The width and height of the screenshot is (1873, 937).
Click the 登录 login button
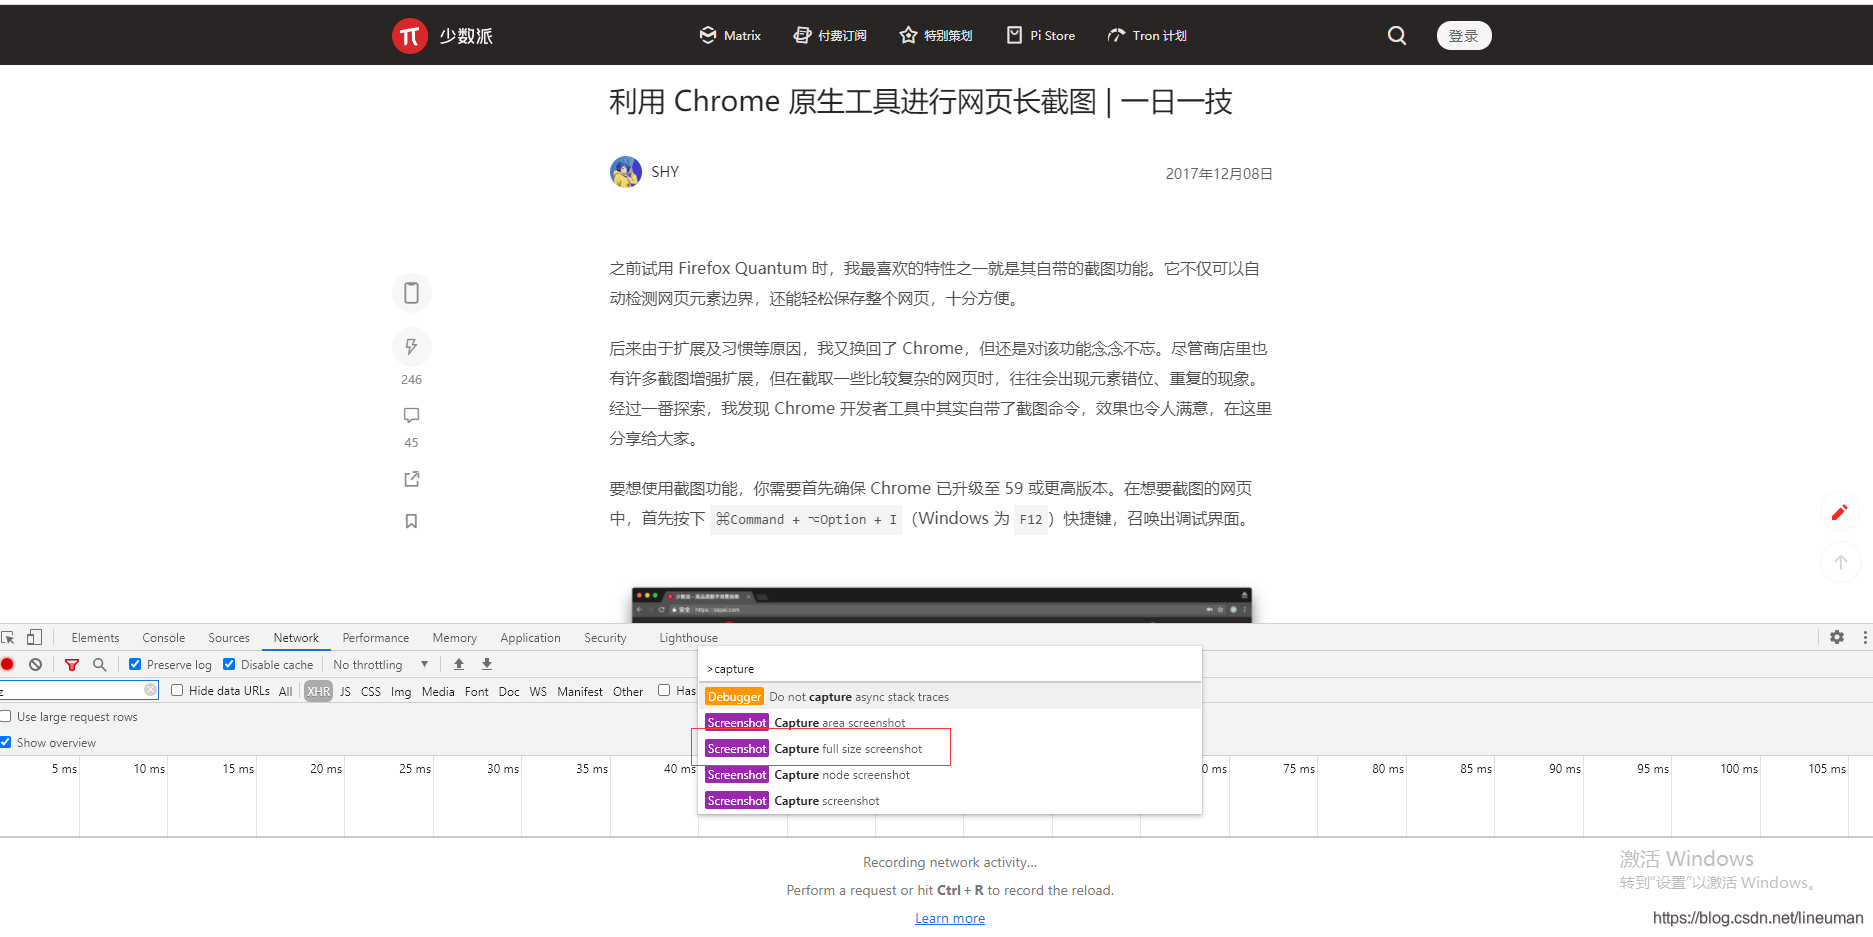(x=1464, y=36)
